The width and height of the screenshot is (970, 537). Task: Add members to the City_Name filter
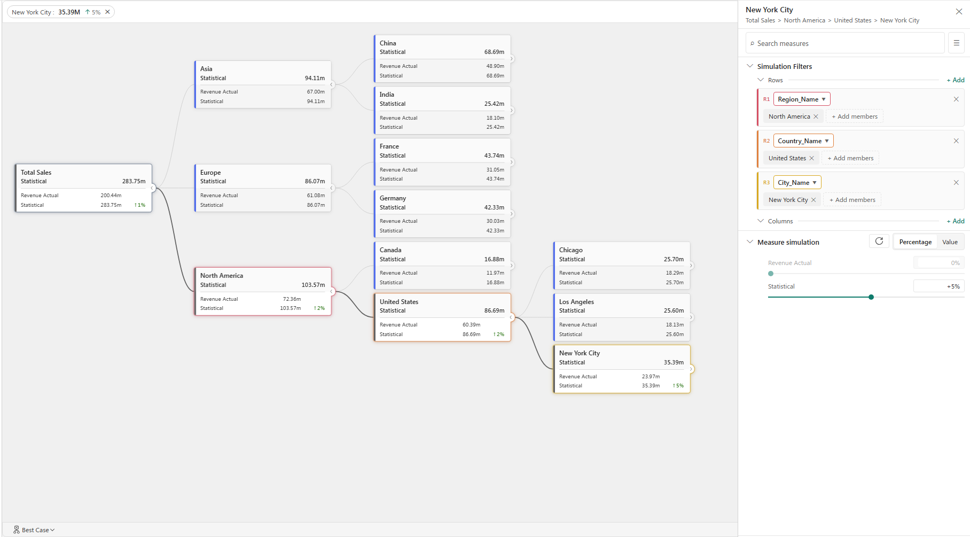[852, 200]
